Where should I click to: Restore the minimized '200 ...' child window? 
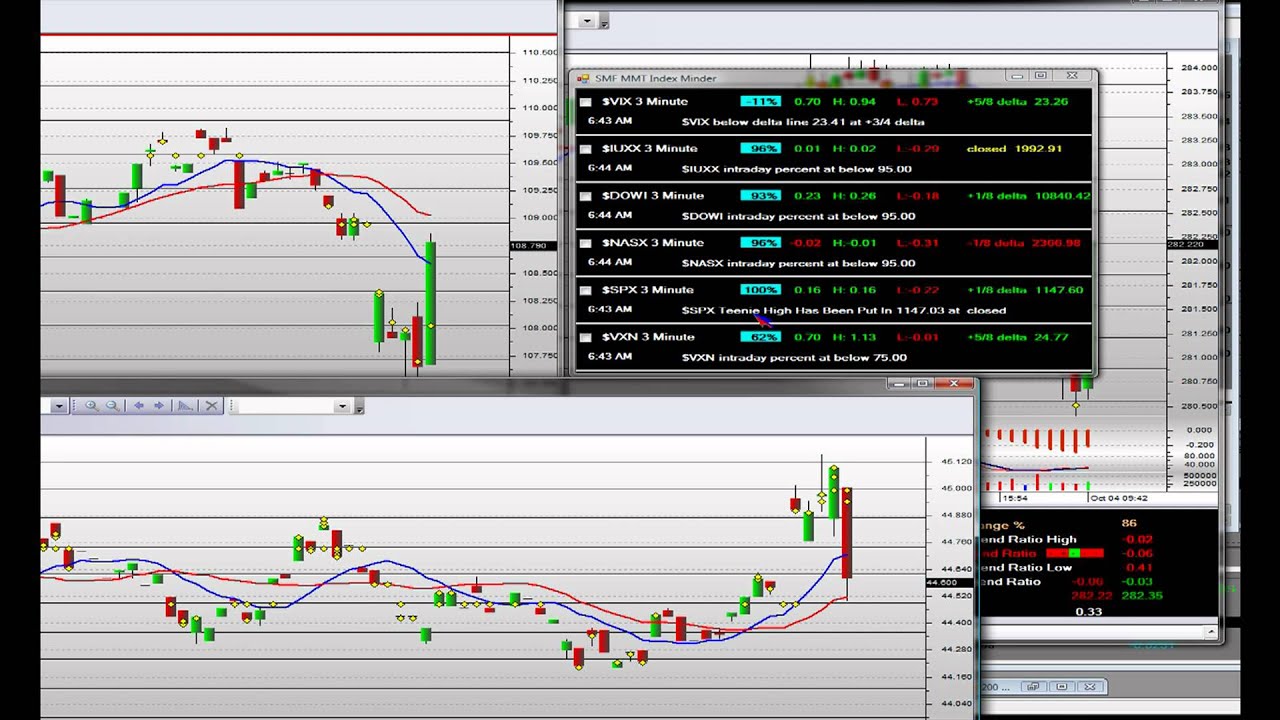pyautogui.click(x=1033, y=687)
